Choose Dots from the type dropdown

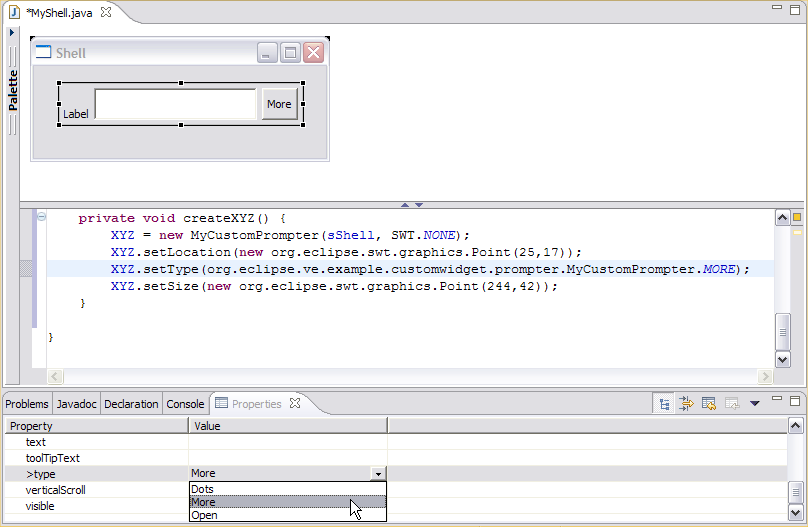click(x=288, y=489)
